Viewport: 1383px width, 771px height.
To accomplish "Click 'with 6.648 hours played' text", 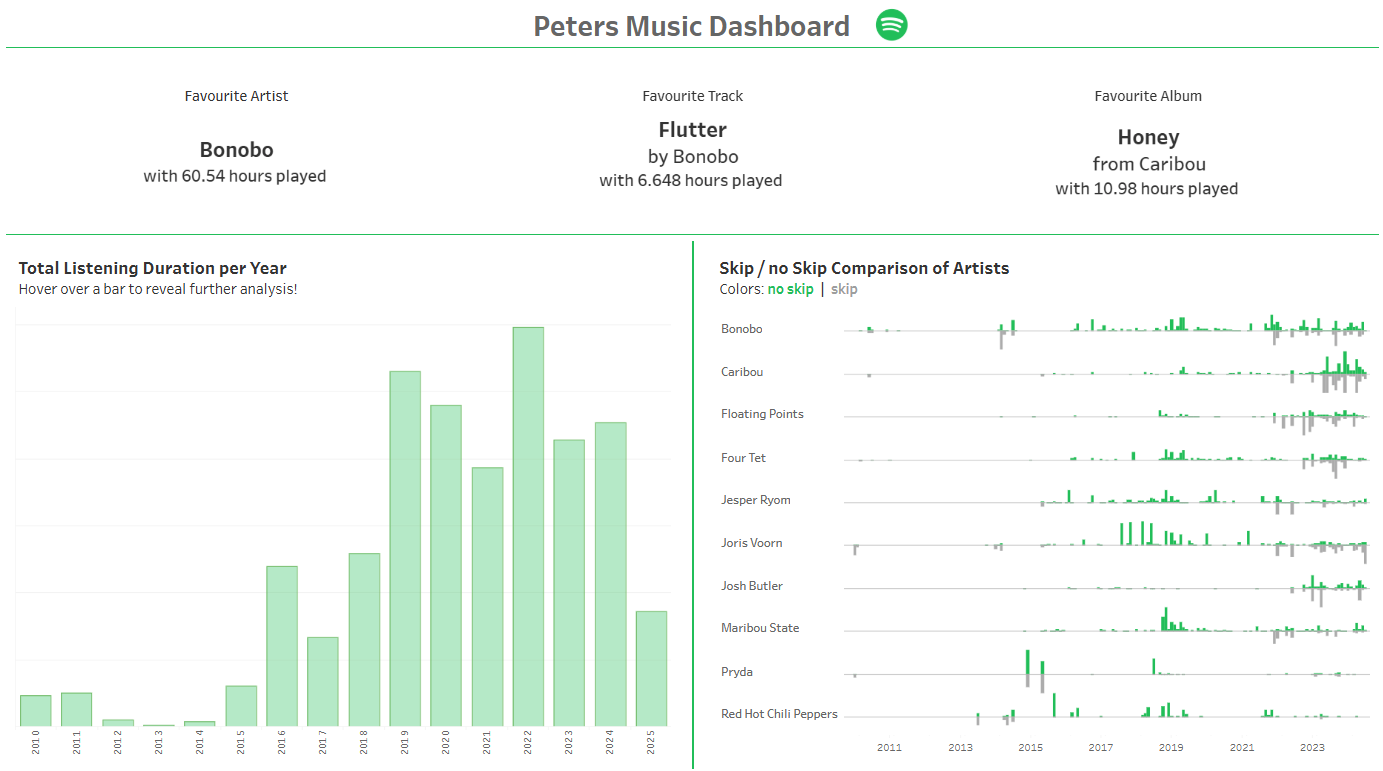I will (x=691, y=181).
